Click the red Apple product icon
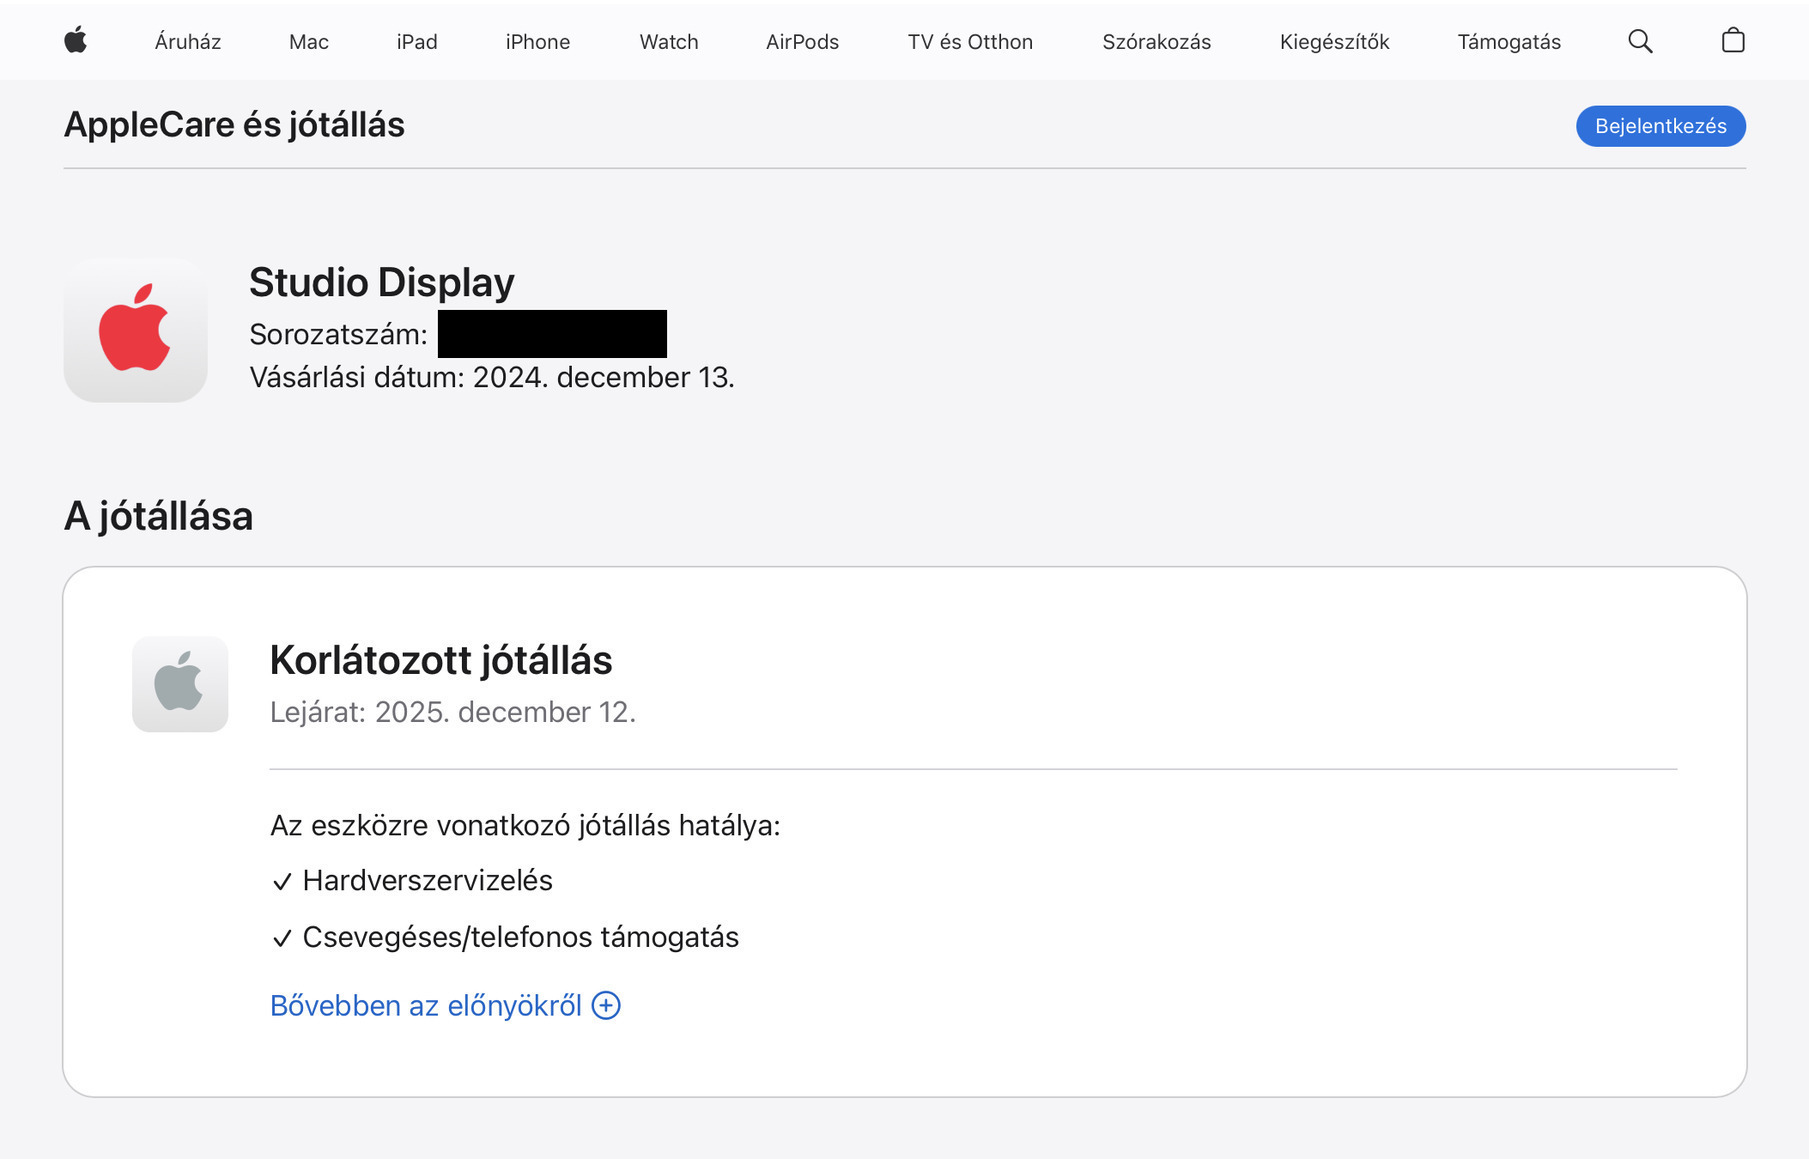This screenshot has width=1809, height=1159. point(135,330)
